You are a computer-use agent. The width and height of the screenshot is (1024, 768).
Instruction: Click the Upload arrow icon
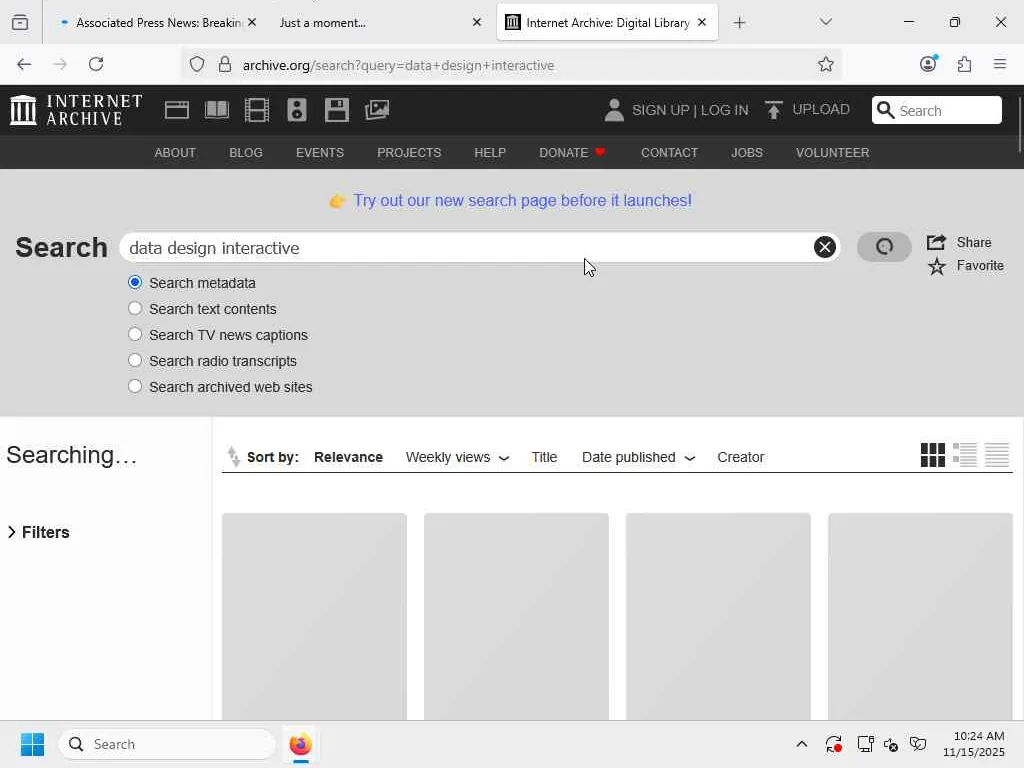tap(774, 110)
